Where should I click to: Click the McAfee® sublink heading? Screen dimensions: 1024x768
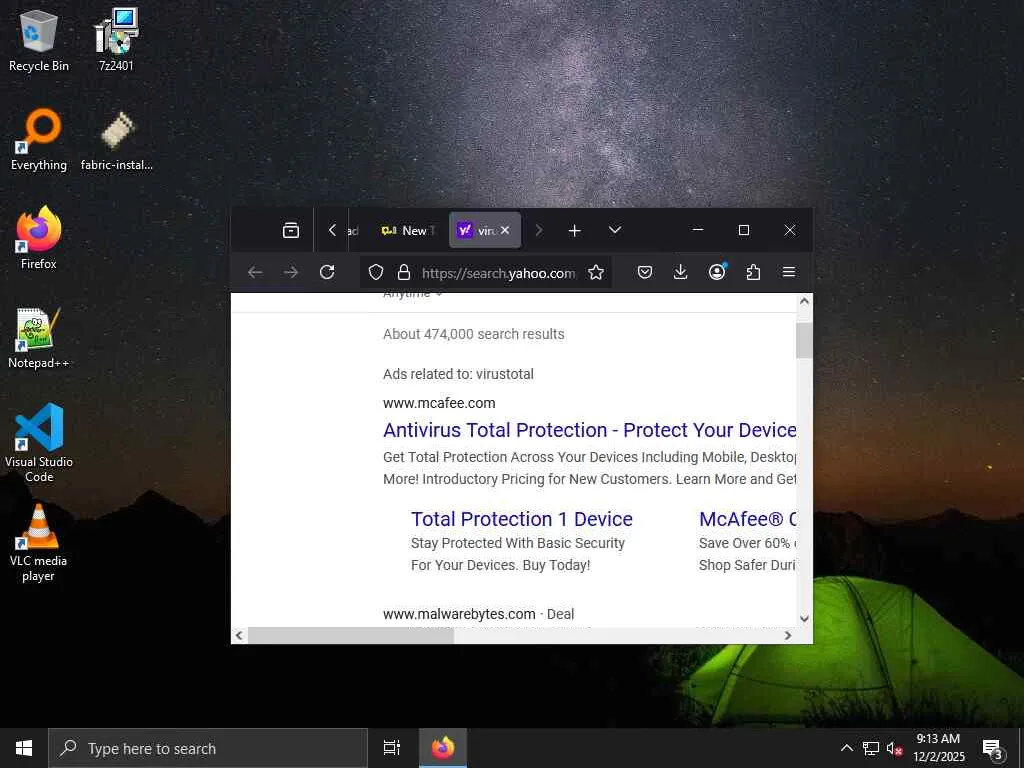click(748, 519)
